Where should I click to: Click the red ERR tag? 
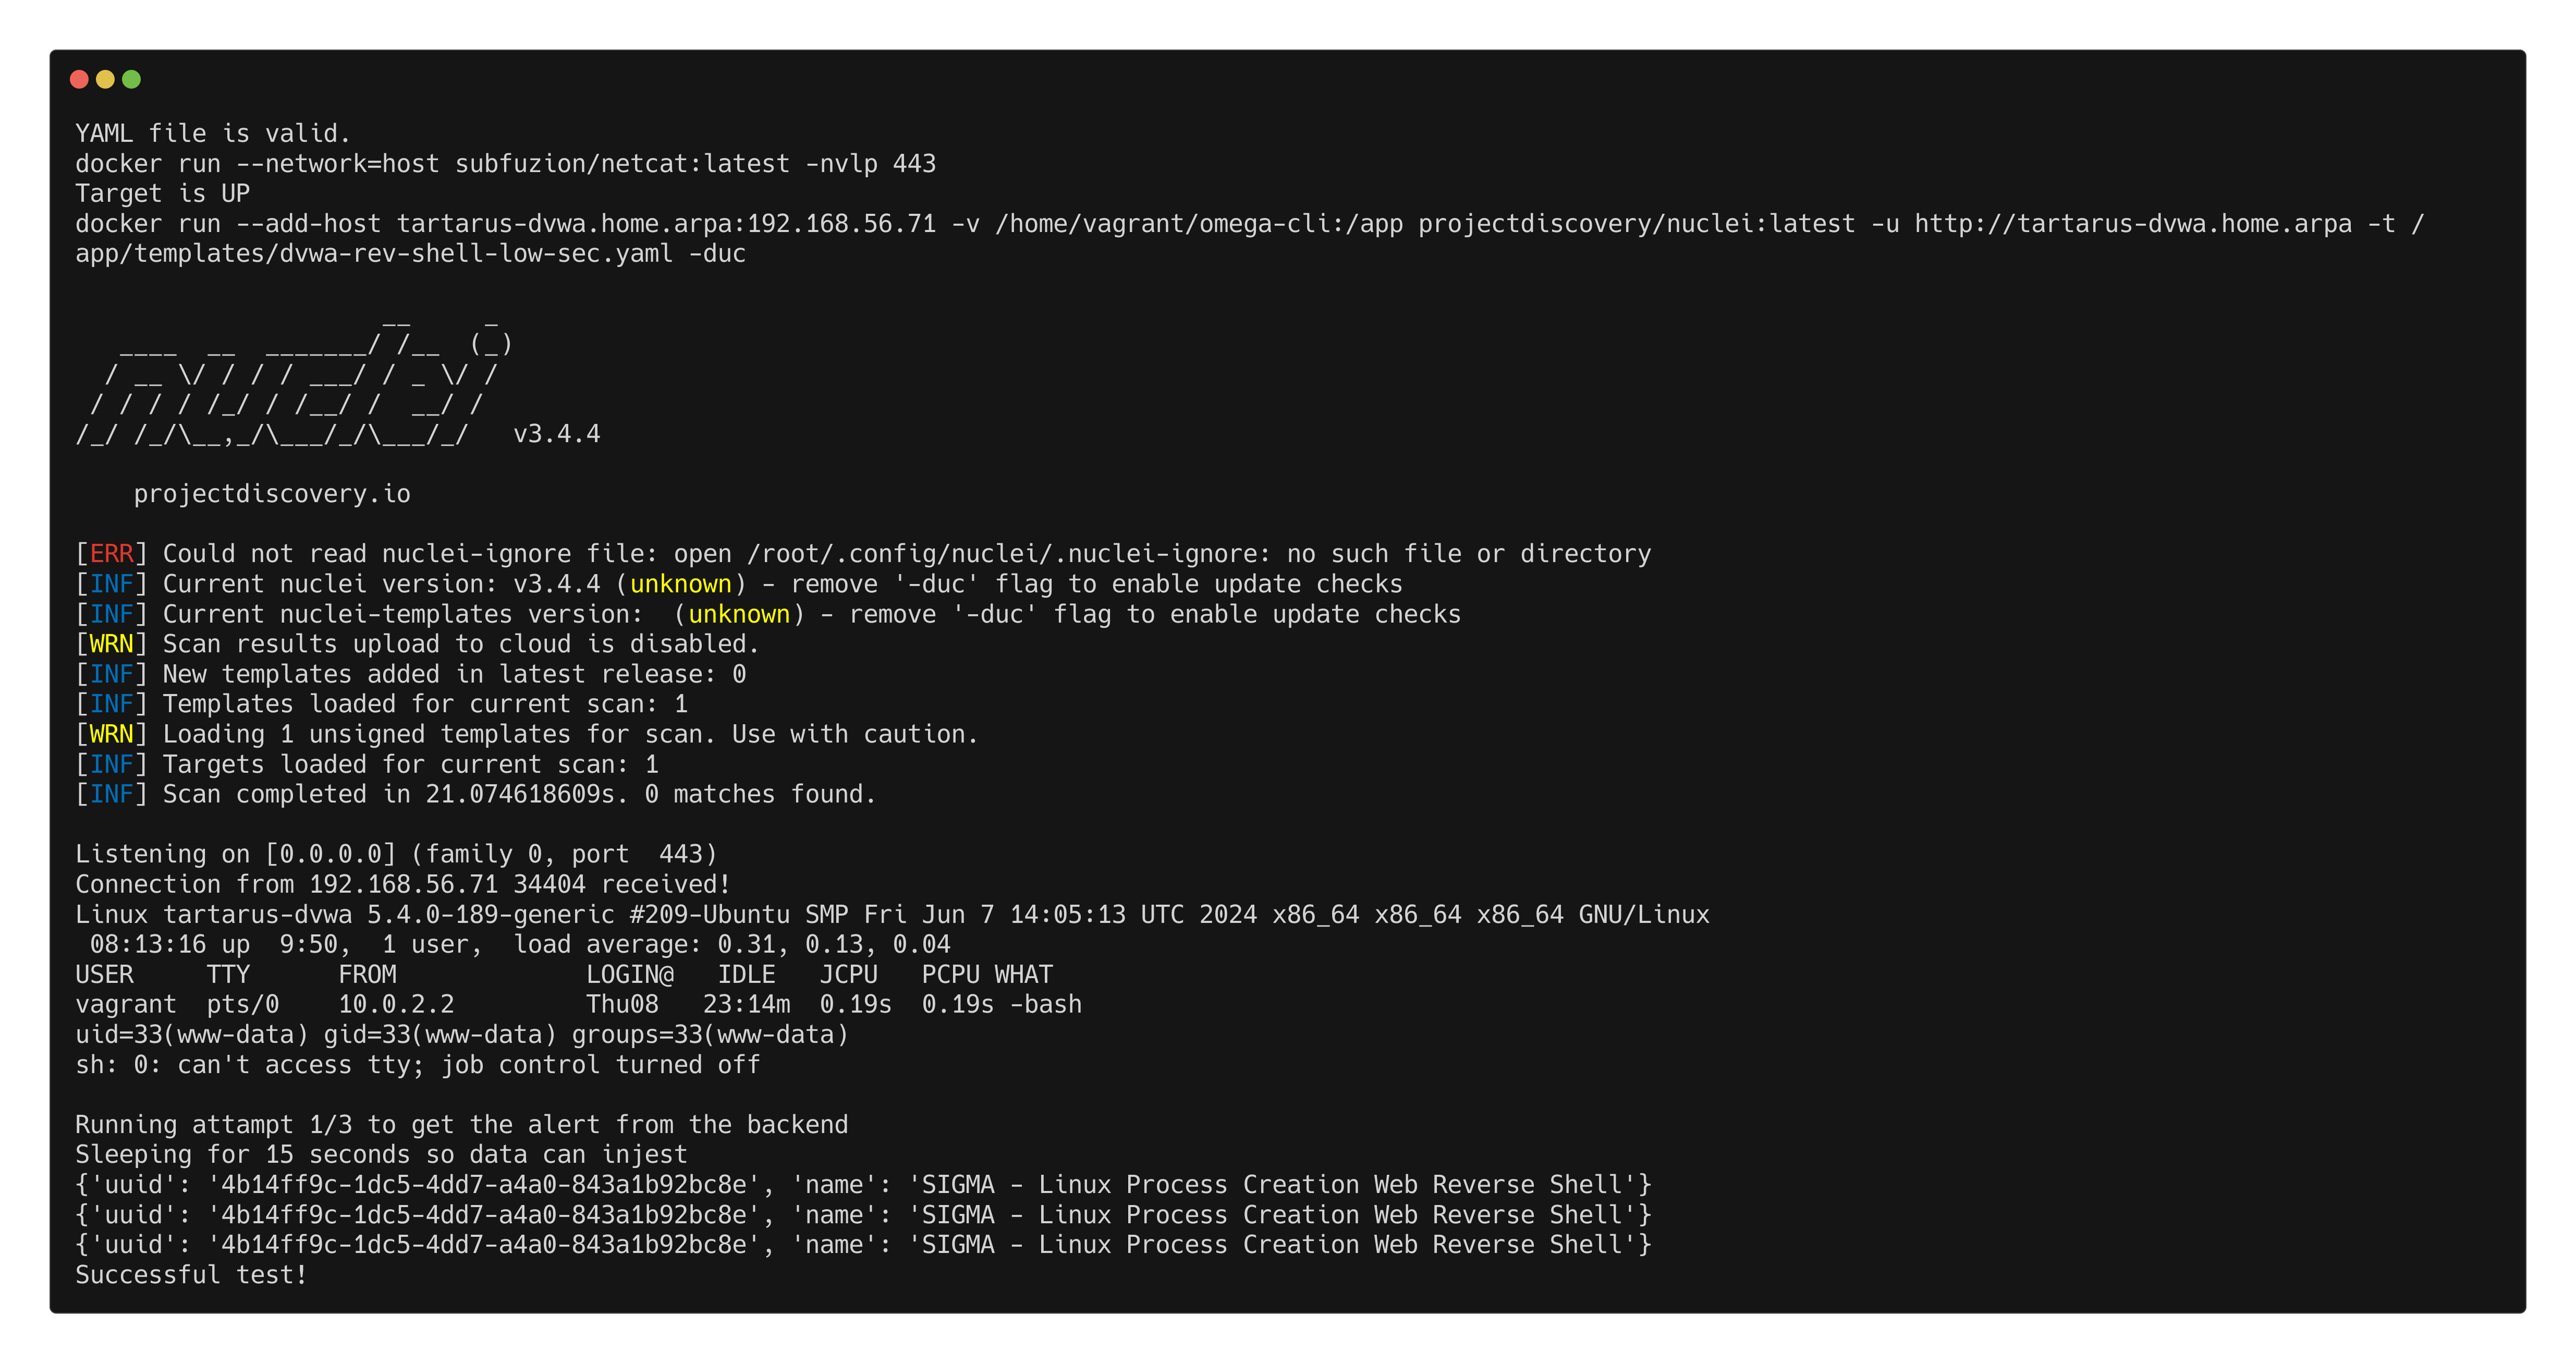(x=111, y=554)
